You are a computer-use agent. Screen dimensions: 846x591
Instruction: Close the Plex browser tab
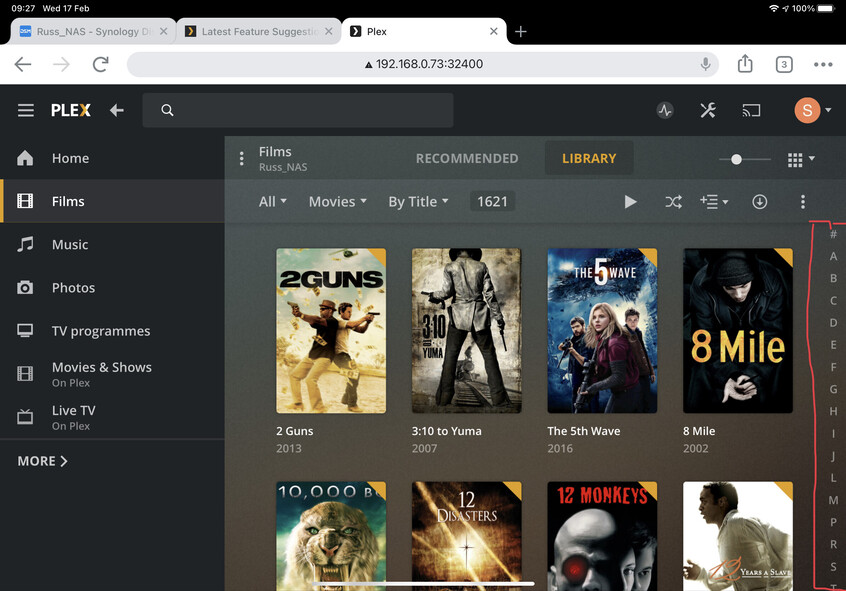[x=493, y=31]
